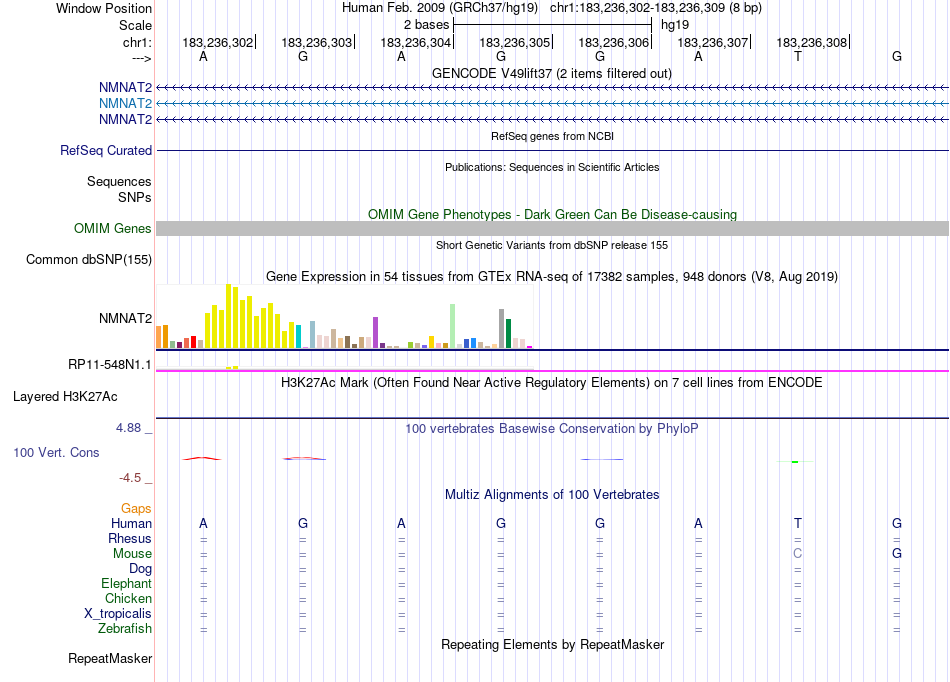Click the chr1:183,236,302-183,236,309 (8 bp) range text
950x682 pixels.
click(656, 8)
